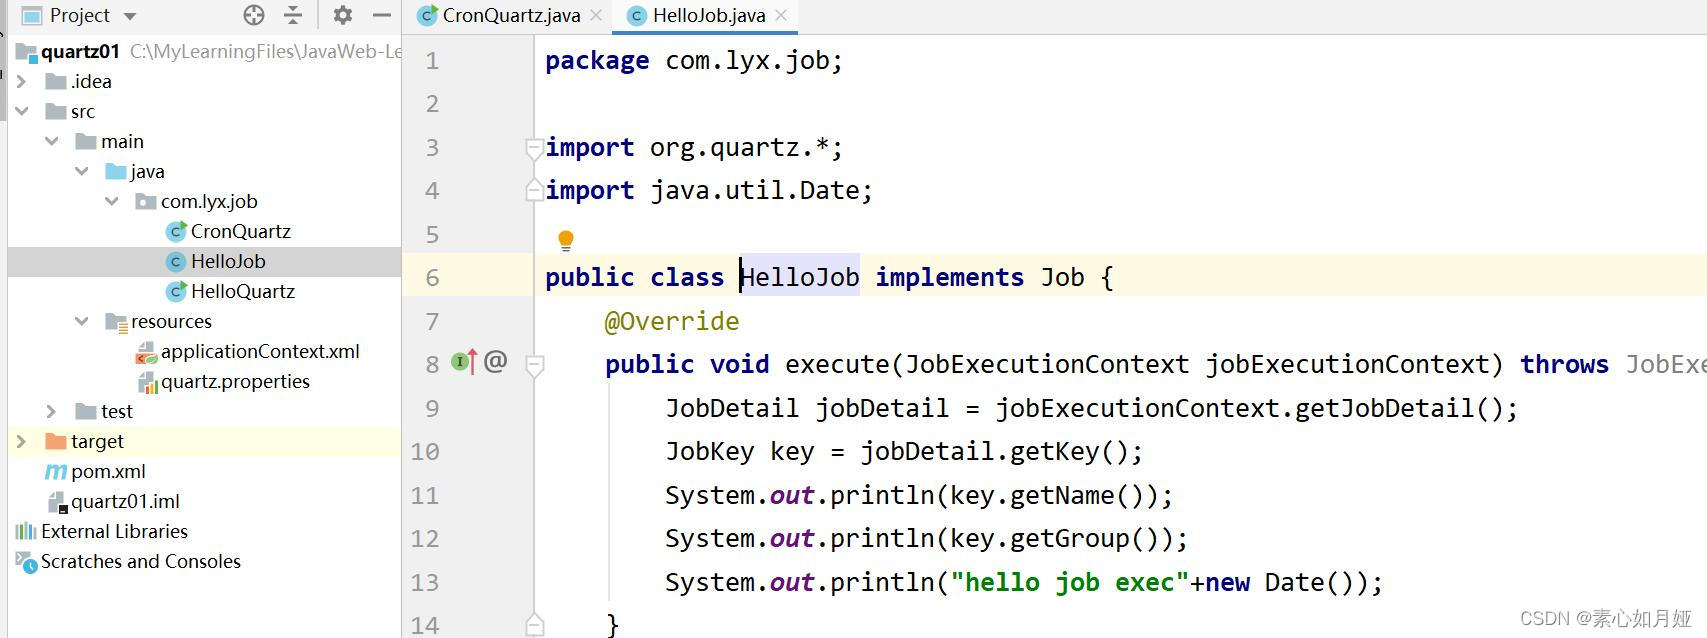Select the test folder row
The image size is (1707, 638).
[x=204, y=411]
